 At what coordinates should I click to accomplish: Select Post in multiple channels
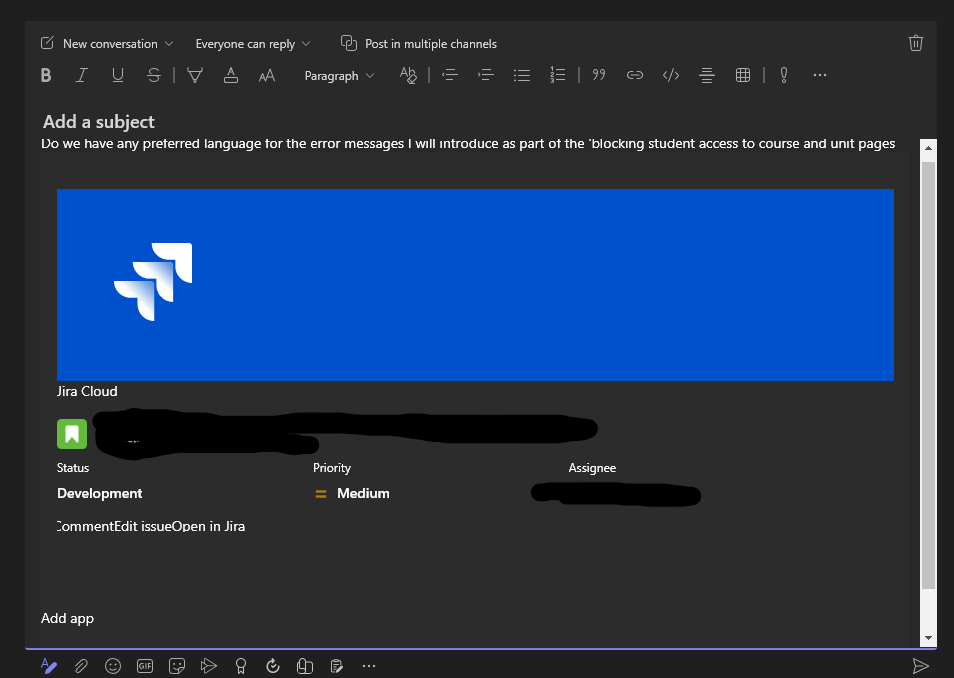419,43
